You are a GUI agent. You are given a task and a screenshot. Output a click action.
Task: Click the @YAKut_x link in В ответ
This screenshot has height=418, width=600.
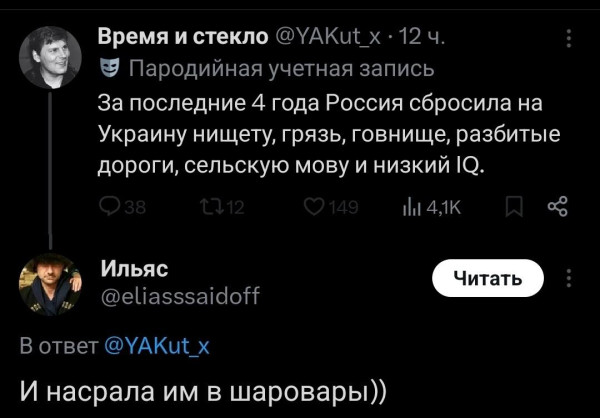[x=159, y=346]
